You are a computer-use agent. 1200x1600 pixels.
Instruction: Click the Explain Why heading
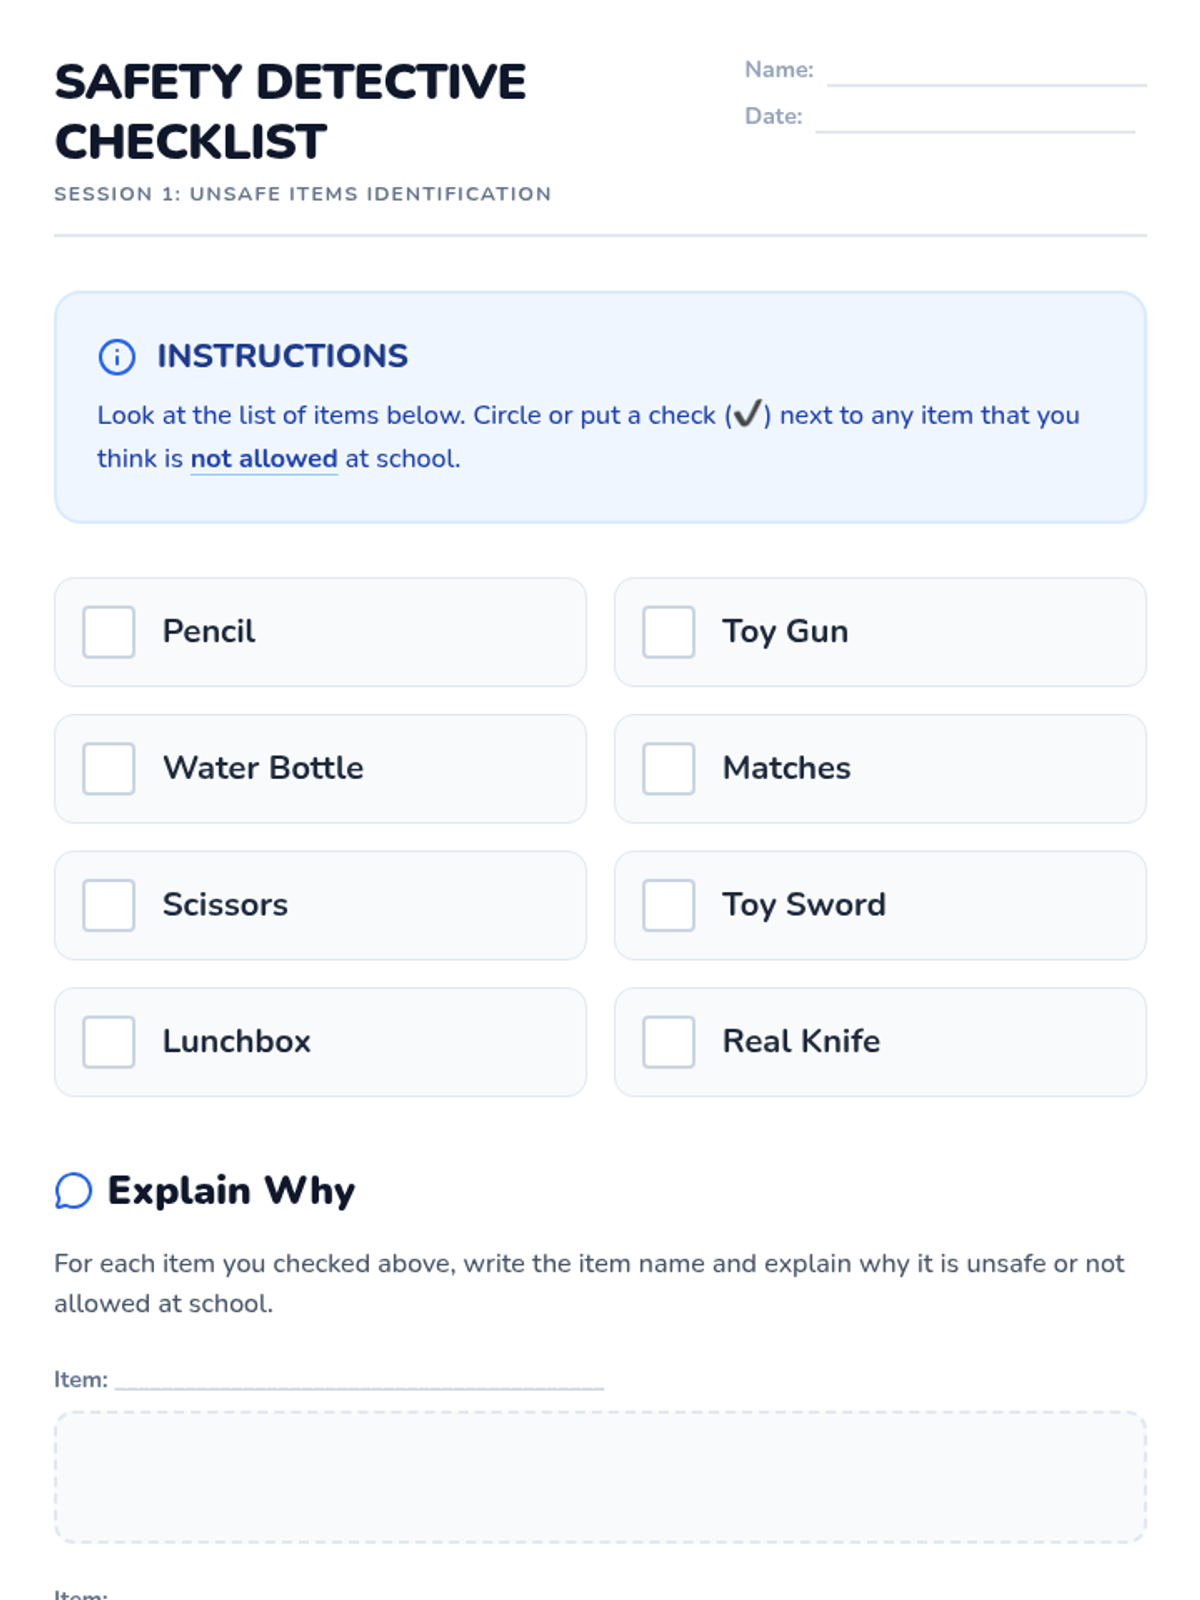pyautogui.click(x=231, y=1191)
